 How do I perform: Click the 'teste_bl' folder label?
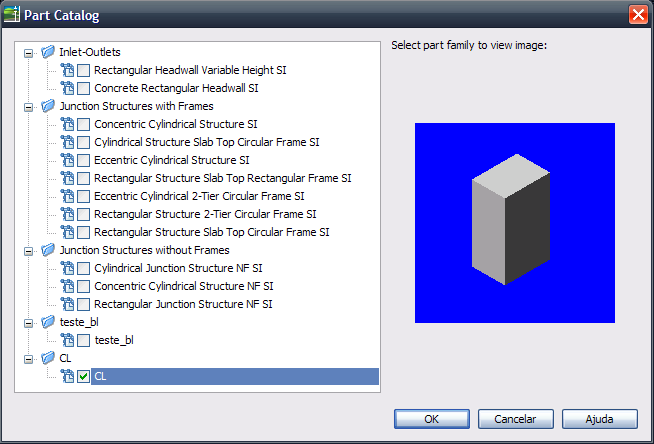(79, 322)
